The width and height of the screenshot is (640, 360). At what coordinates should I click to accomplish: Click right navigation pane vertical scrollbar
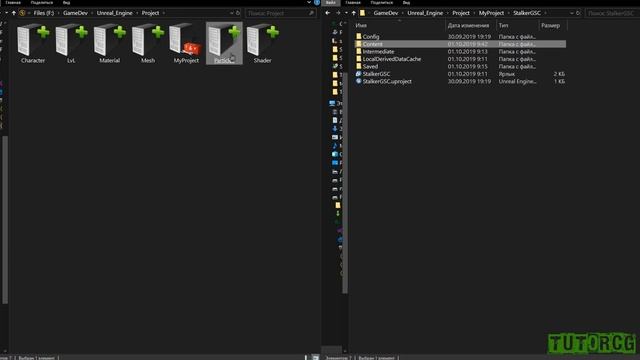click(x=345, y=184)
